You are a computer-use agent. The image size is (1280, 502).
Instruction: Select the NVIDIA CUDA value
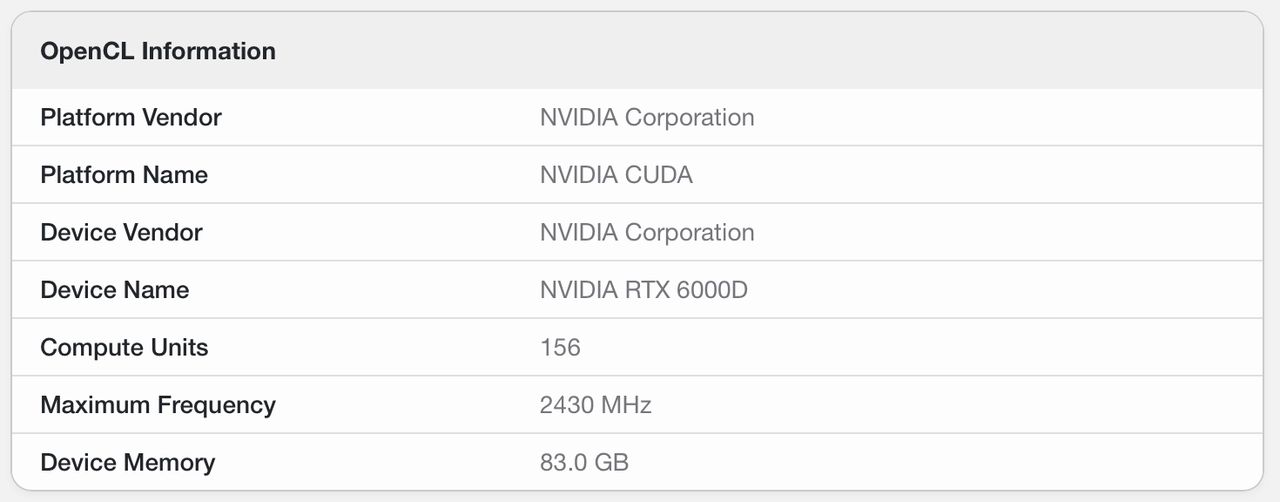pos(616,175)
